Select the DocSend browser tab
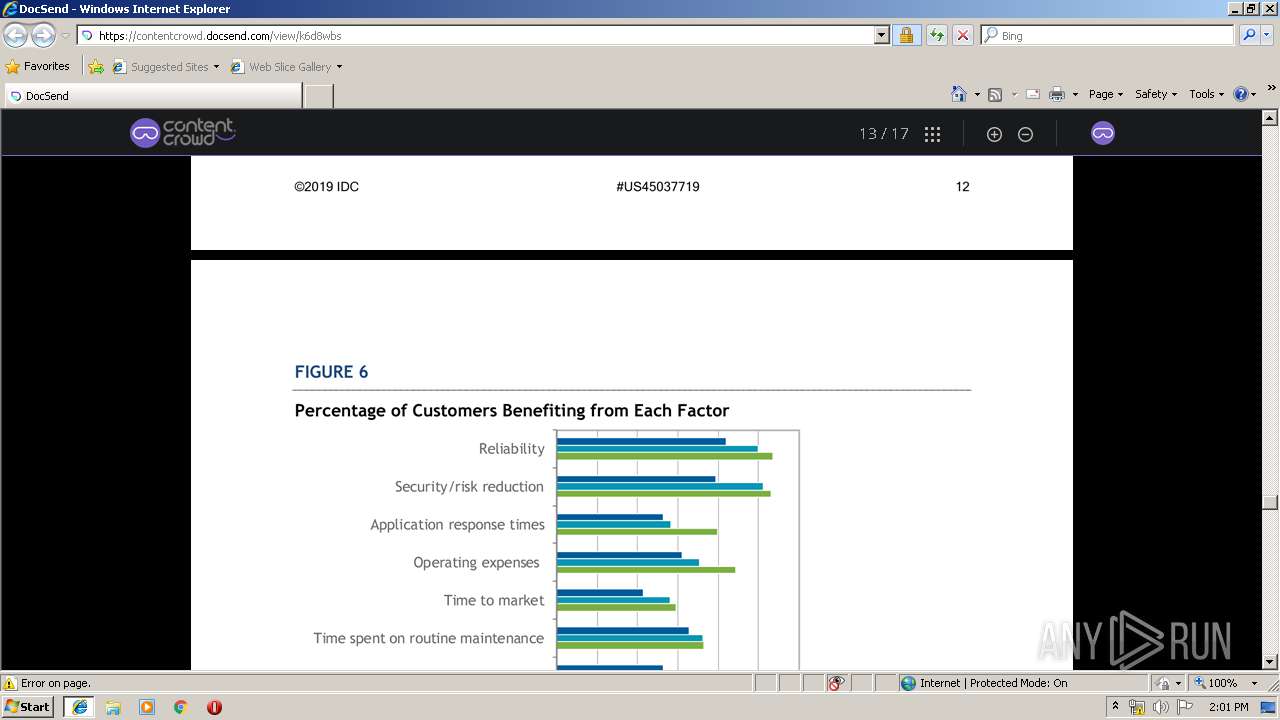Screen dimensions: 1280x720 point(153,96)
